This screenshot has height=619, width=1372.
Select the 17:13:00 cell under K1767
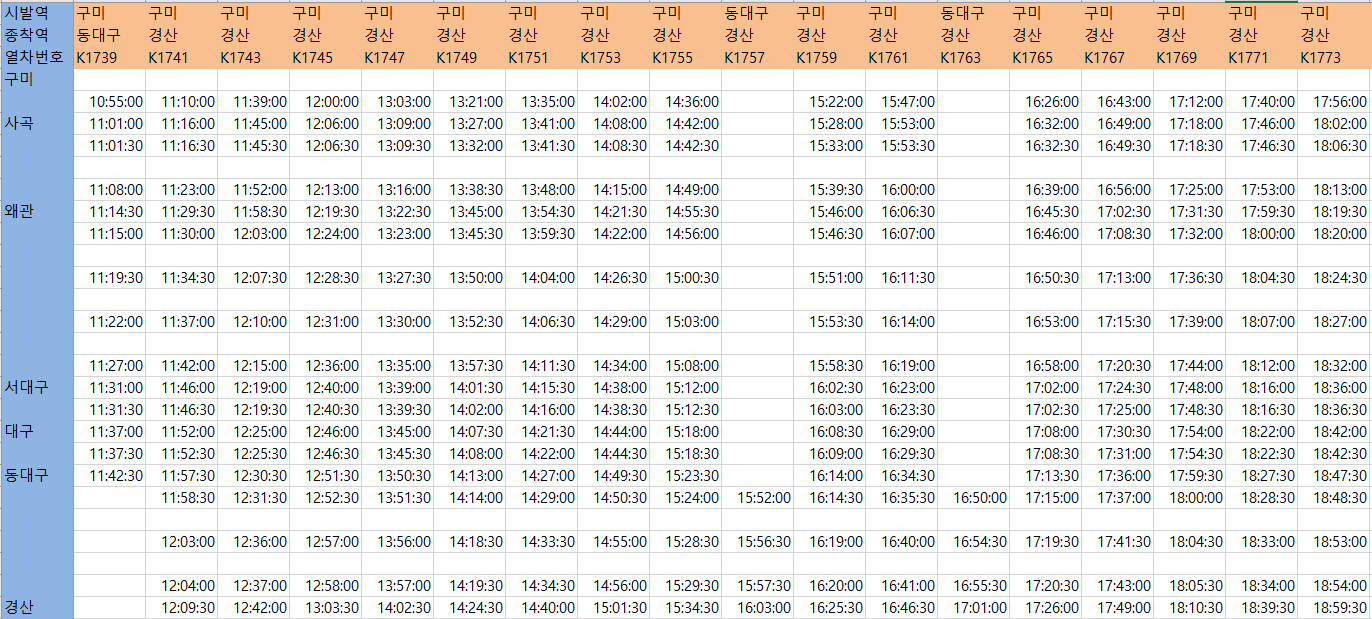pos(1118,277)
